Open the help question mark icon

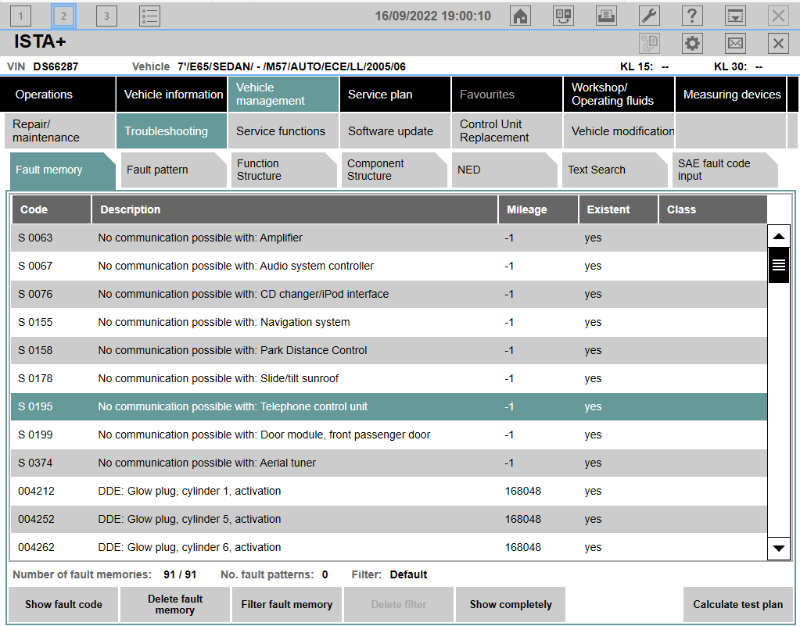coord(692,16)
